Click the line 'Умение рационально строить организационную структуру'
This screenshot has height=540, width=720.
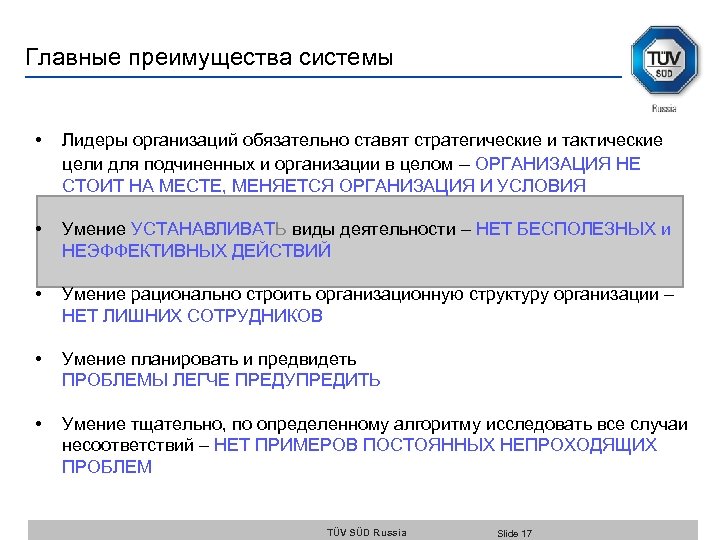305,294
